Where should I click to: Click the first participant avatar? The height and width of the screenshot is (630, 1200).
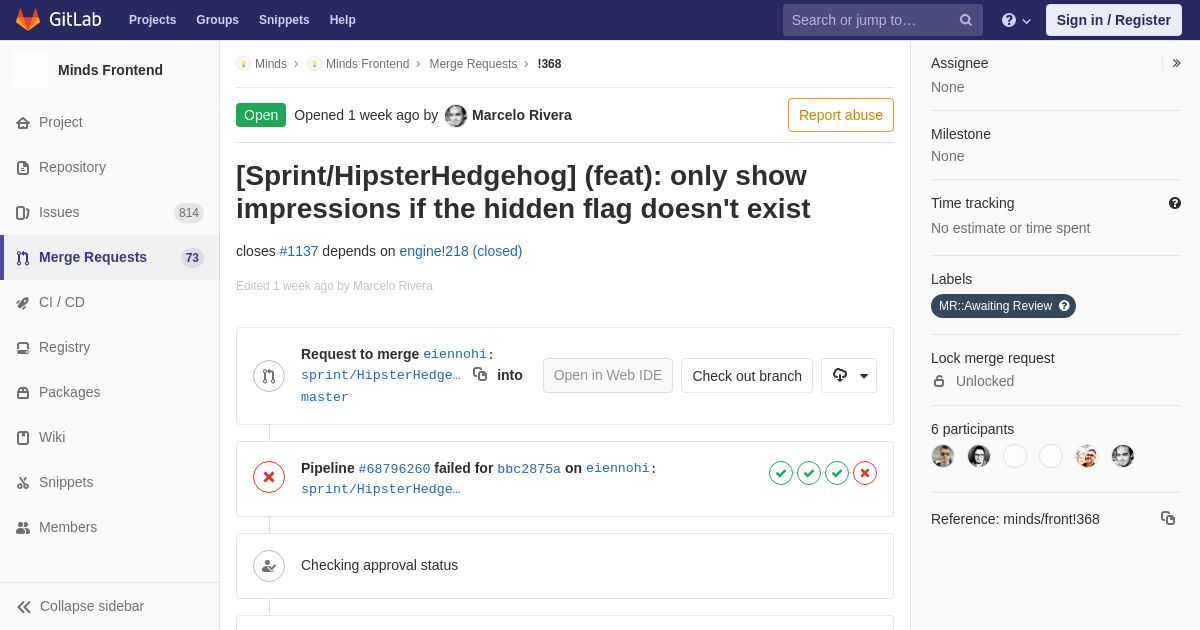(x=943, y=456)
